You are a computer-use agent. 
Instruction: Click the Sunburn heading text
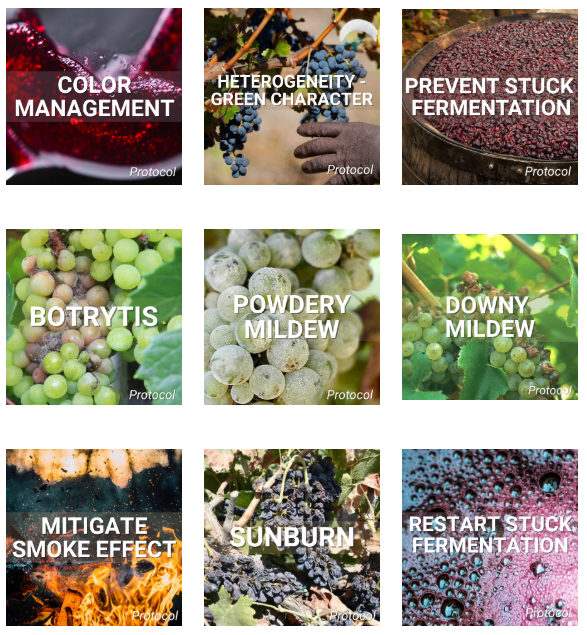click(292, 537)
